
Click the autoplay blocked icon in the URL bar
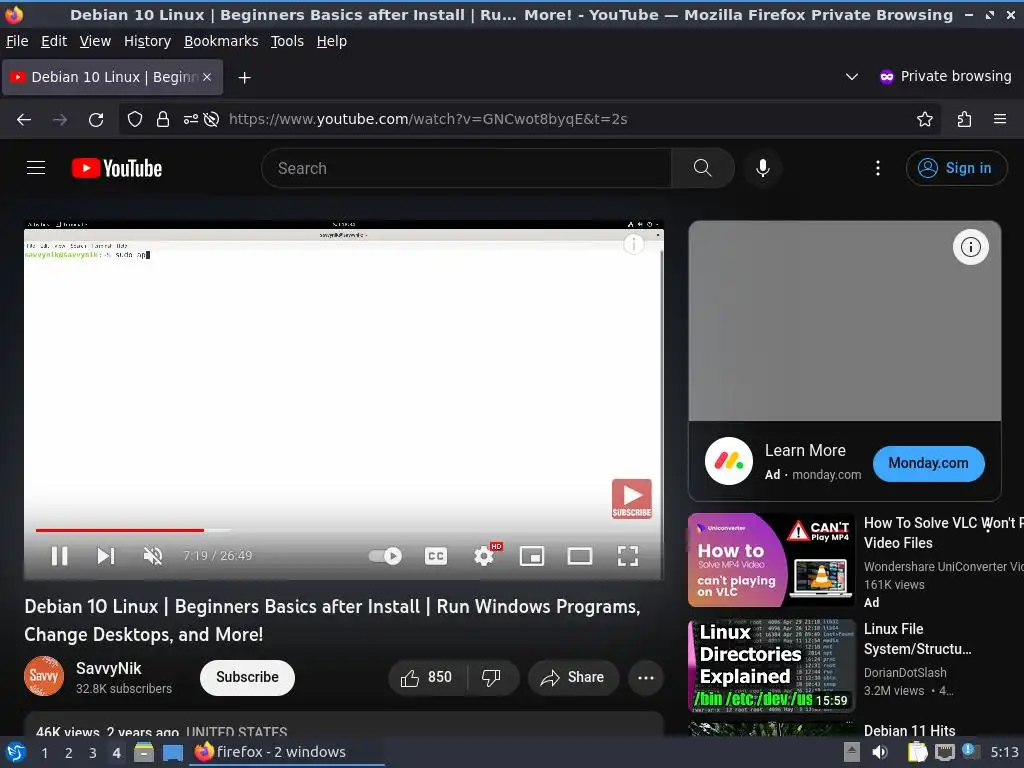click(211, 119)
